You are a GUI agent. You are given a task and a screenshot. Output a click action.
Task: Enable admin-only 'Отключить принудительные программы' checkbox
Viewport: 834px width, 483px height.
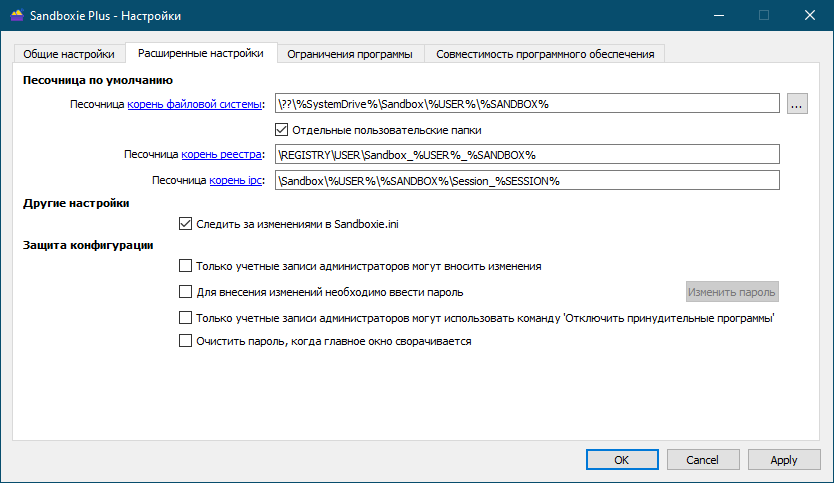(185, 318)
